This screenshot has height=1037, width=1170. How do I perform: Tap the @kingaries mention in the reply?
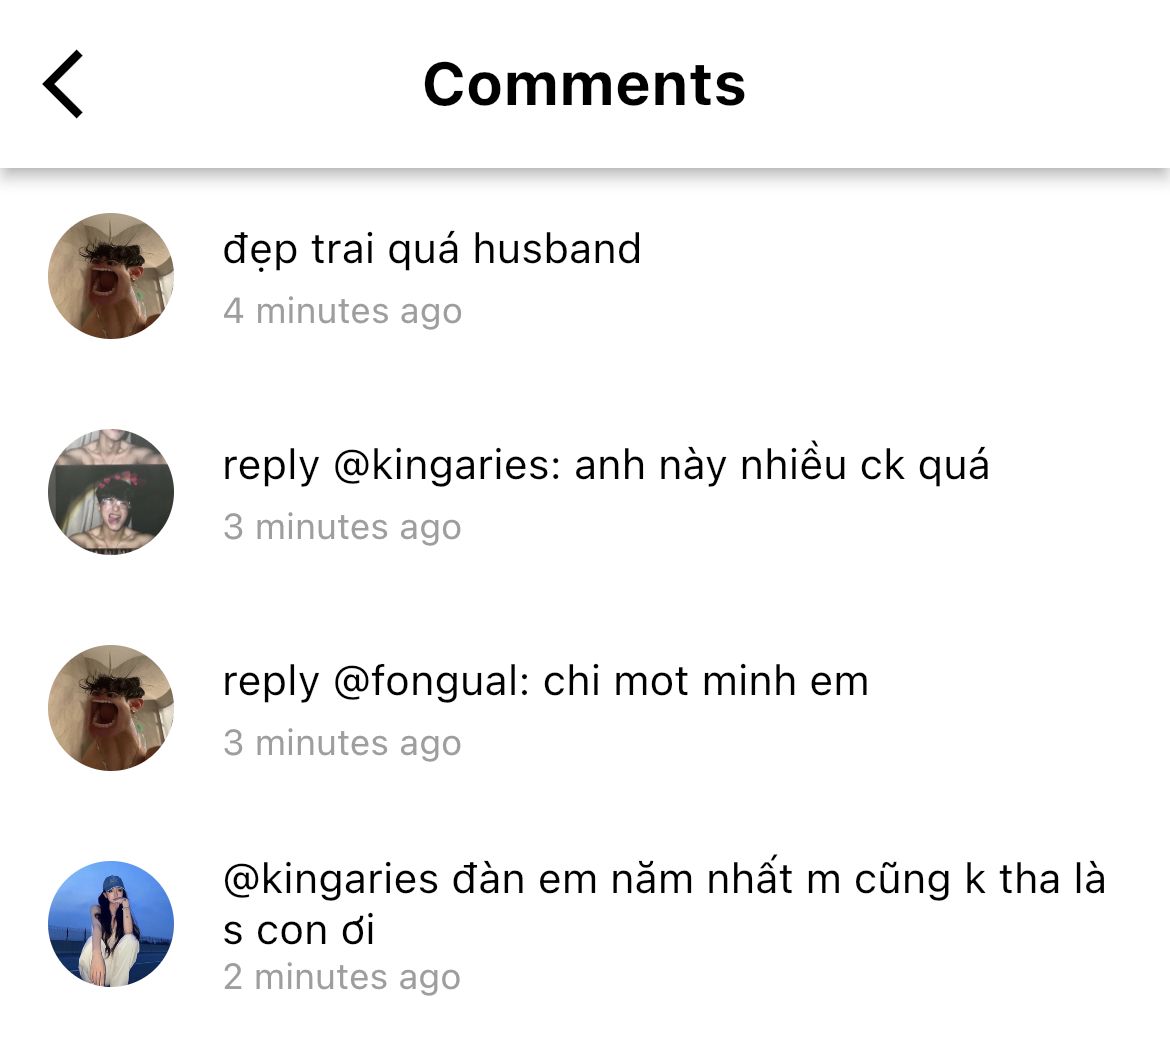[x=445, y=466]
